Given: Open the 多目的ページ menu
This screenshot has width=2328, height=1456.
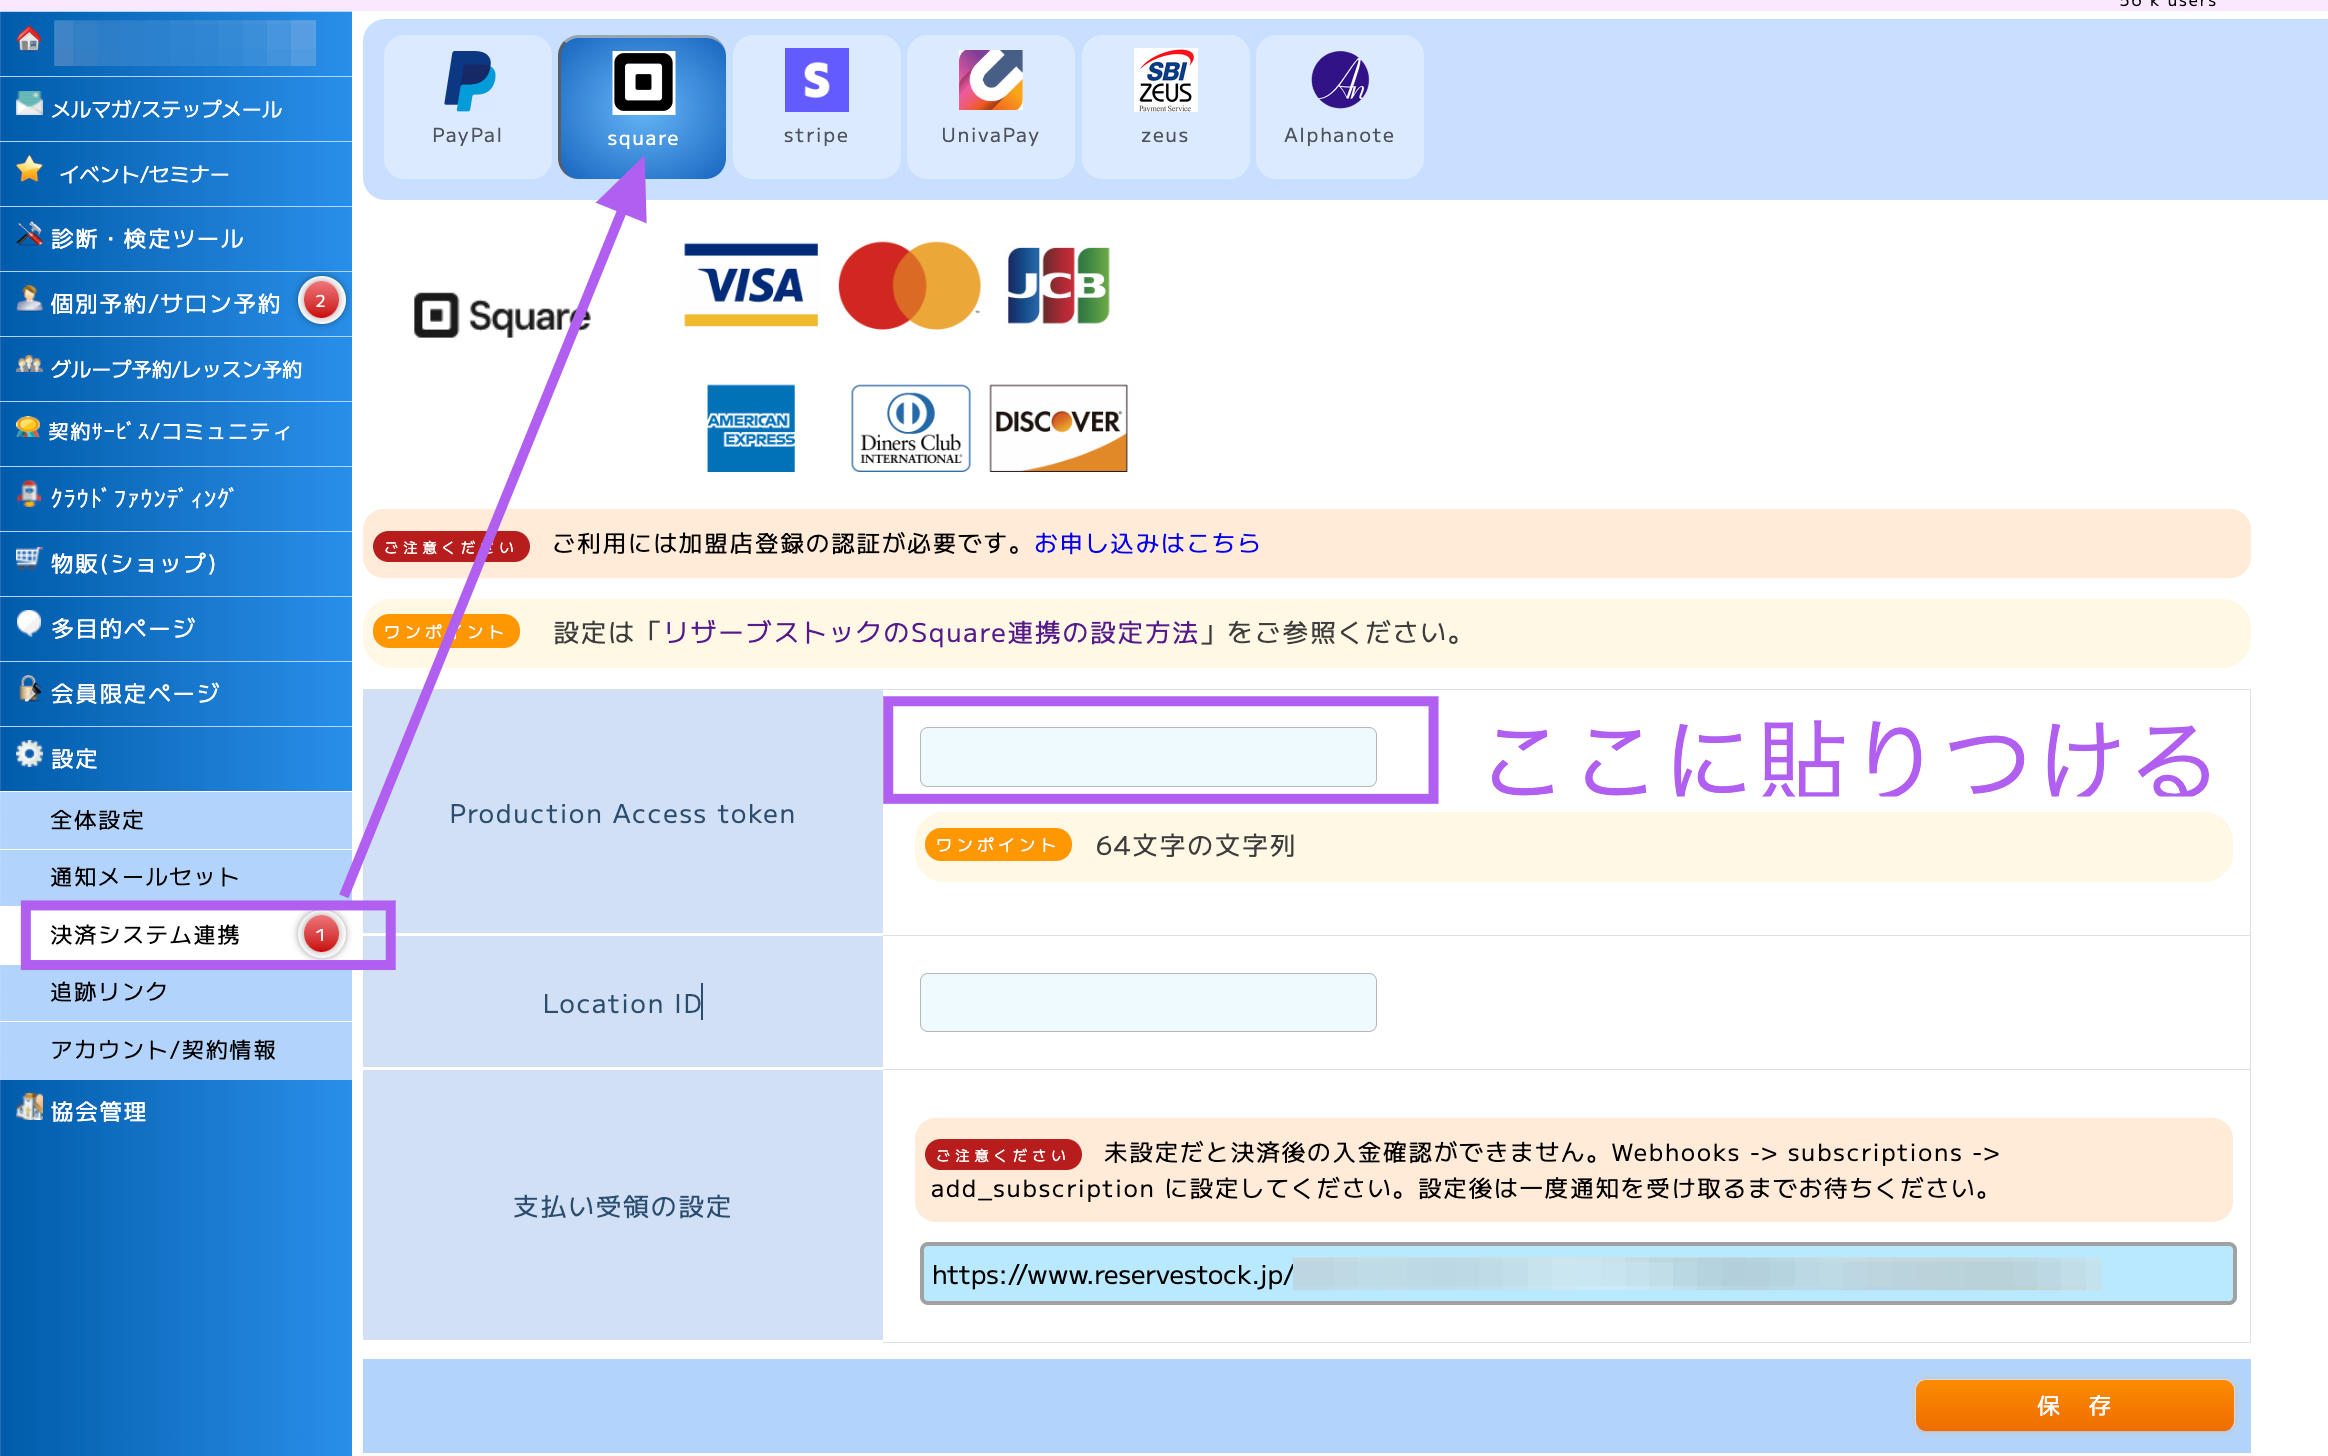Looking at the screenshot, I should pos(176,629).
